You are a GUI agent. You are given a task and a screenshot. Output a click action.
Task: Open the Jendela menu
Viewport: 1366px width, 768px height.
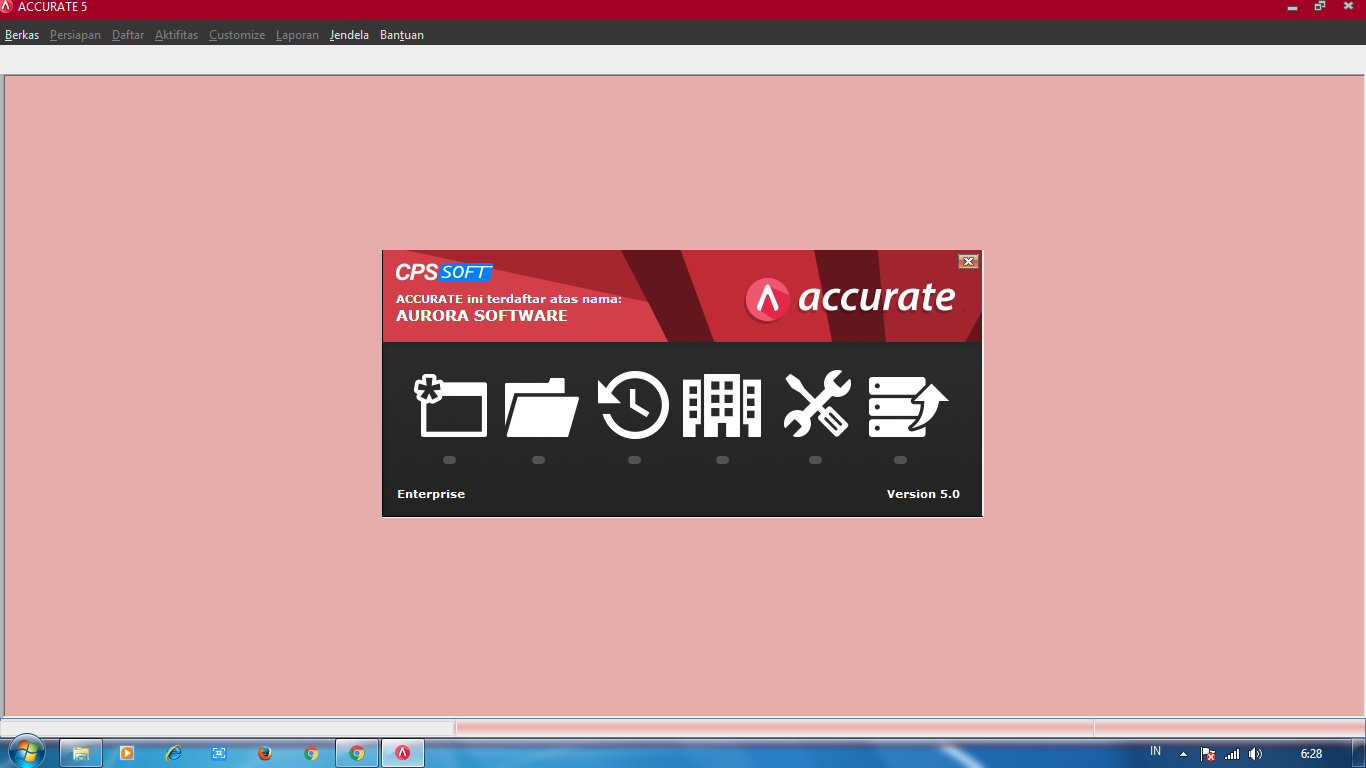tap(349, 35)
